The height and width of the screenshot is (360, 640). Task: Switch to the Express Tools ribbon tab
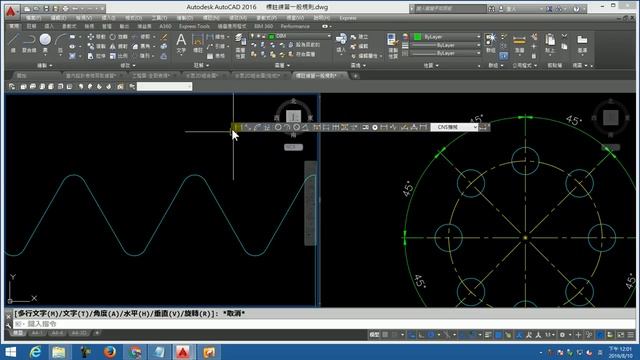pyautogui.click(x=194, y=26)
